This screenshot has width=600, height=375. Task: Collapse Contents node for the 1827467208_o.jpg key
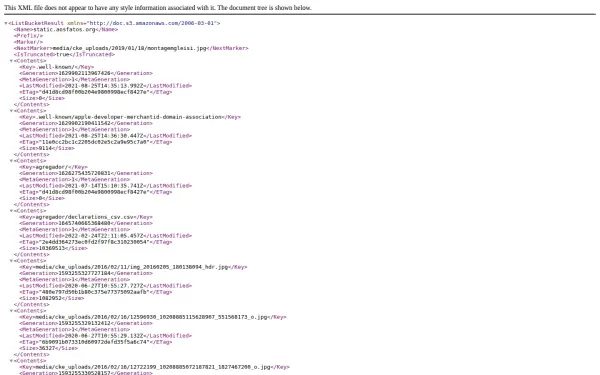(11, 361)
